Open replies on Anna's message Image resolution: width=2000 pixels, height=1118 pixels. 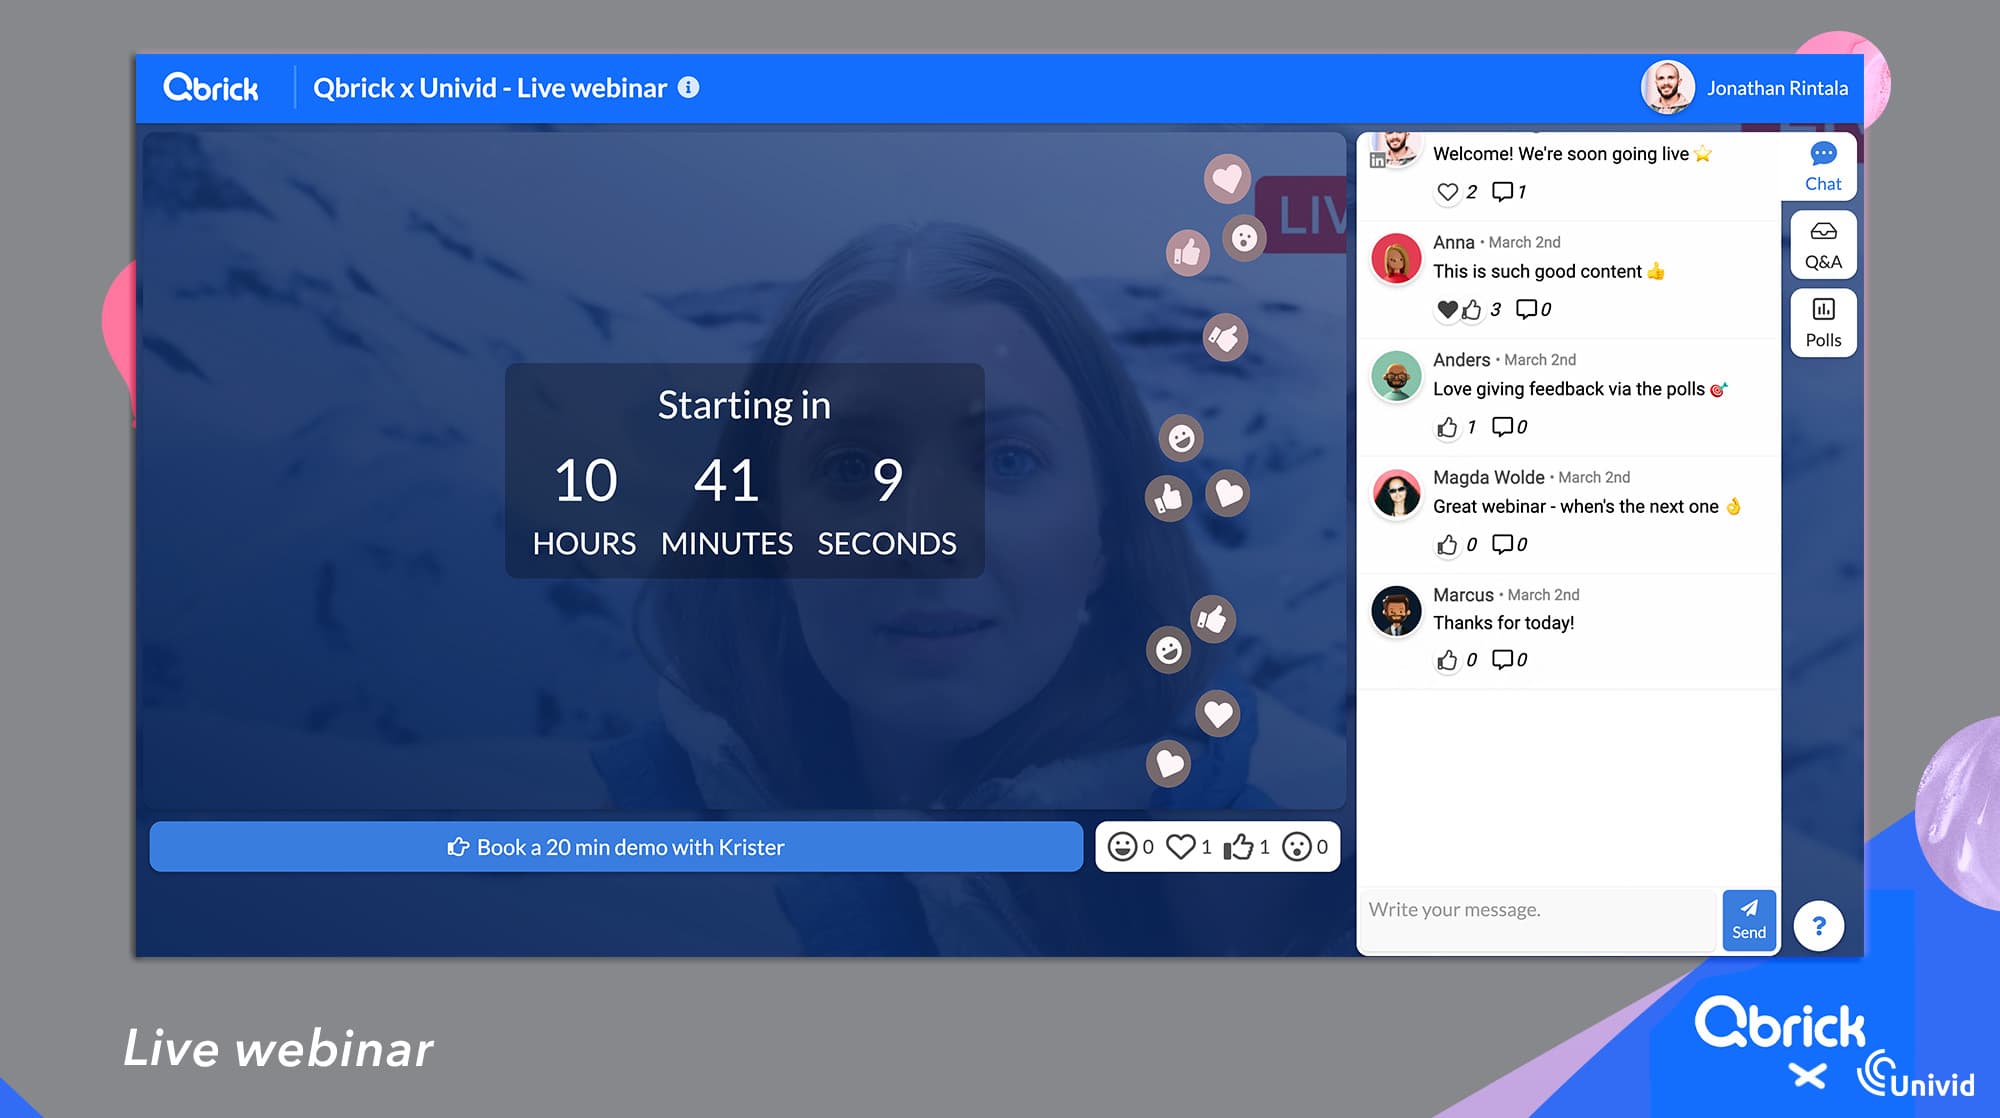1526,309
